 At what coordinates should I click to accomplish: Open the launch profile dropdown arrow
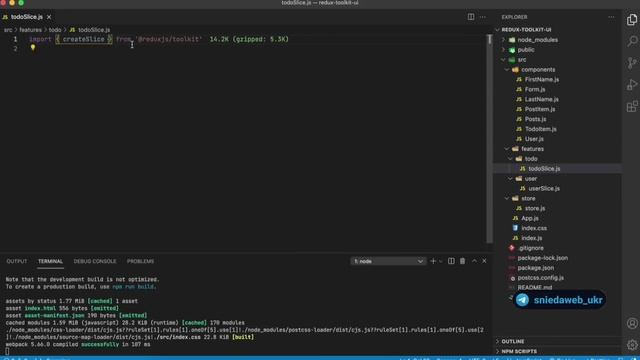pyautogui.click(x=441, y=261)
